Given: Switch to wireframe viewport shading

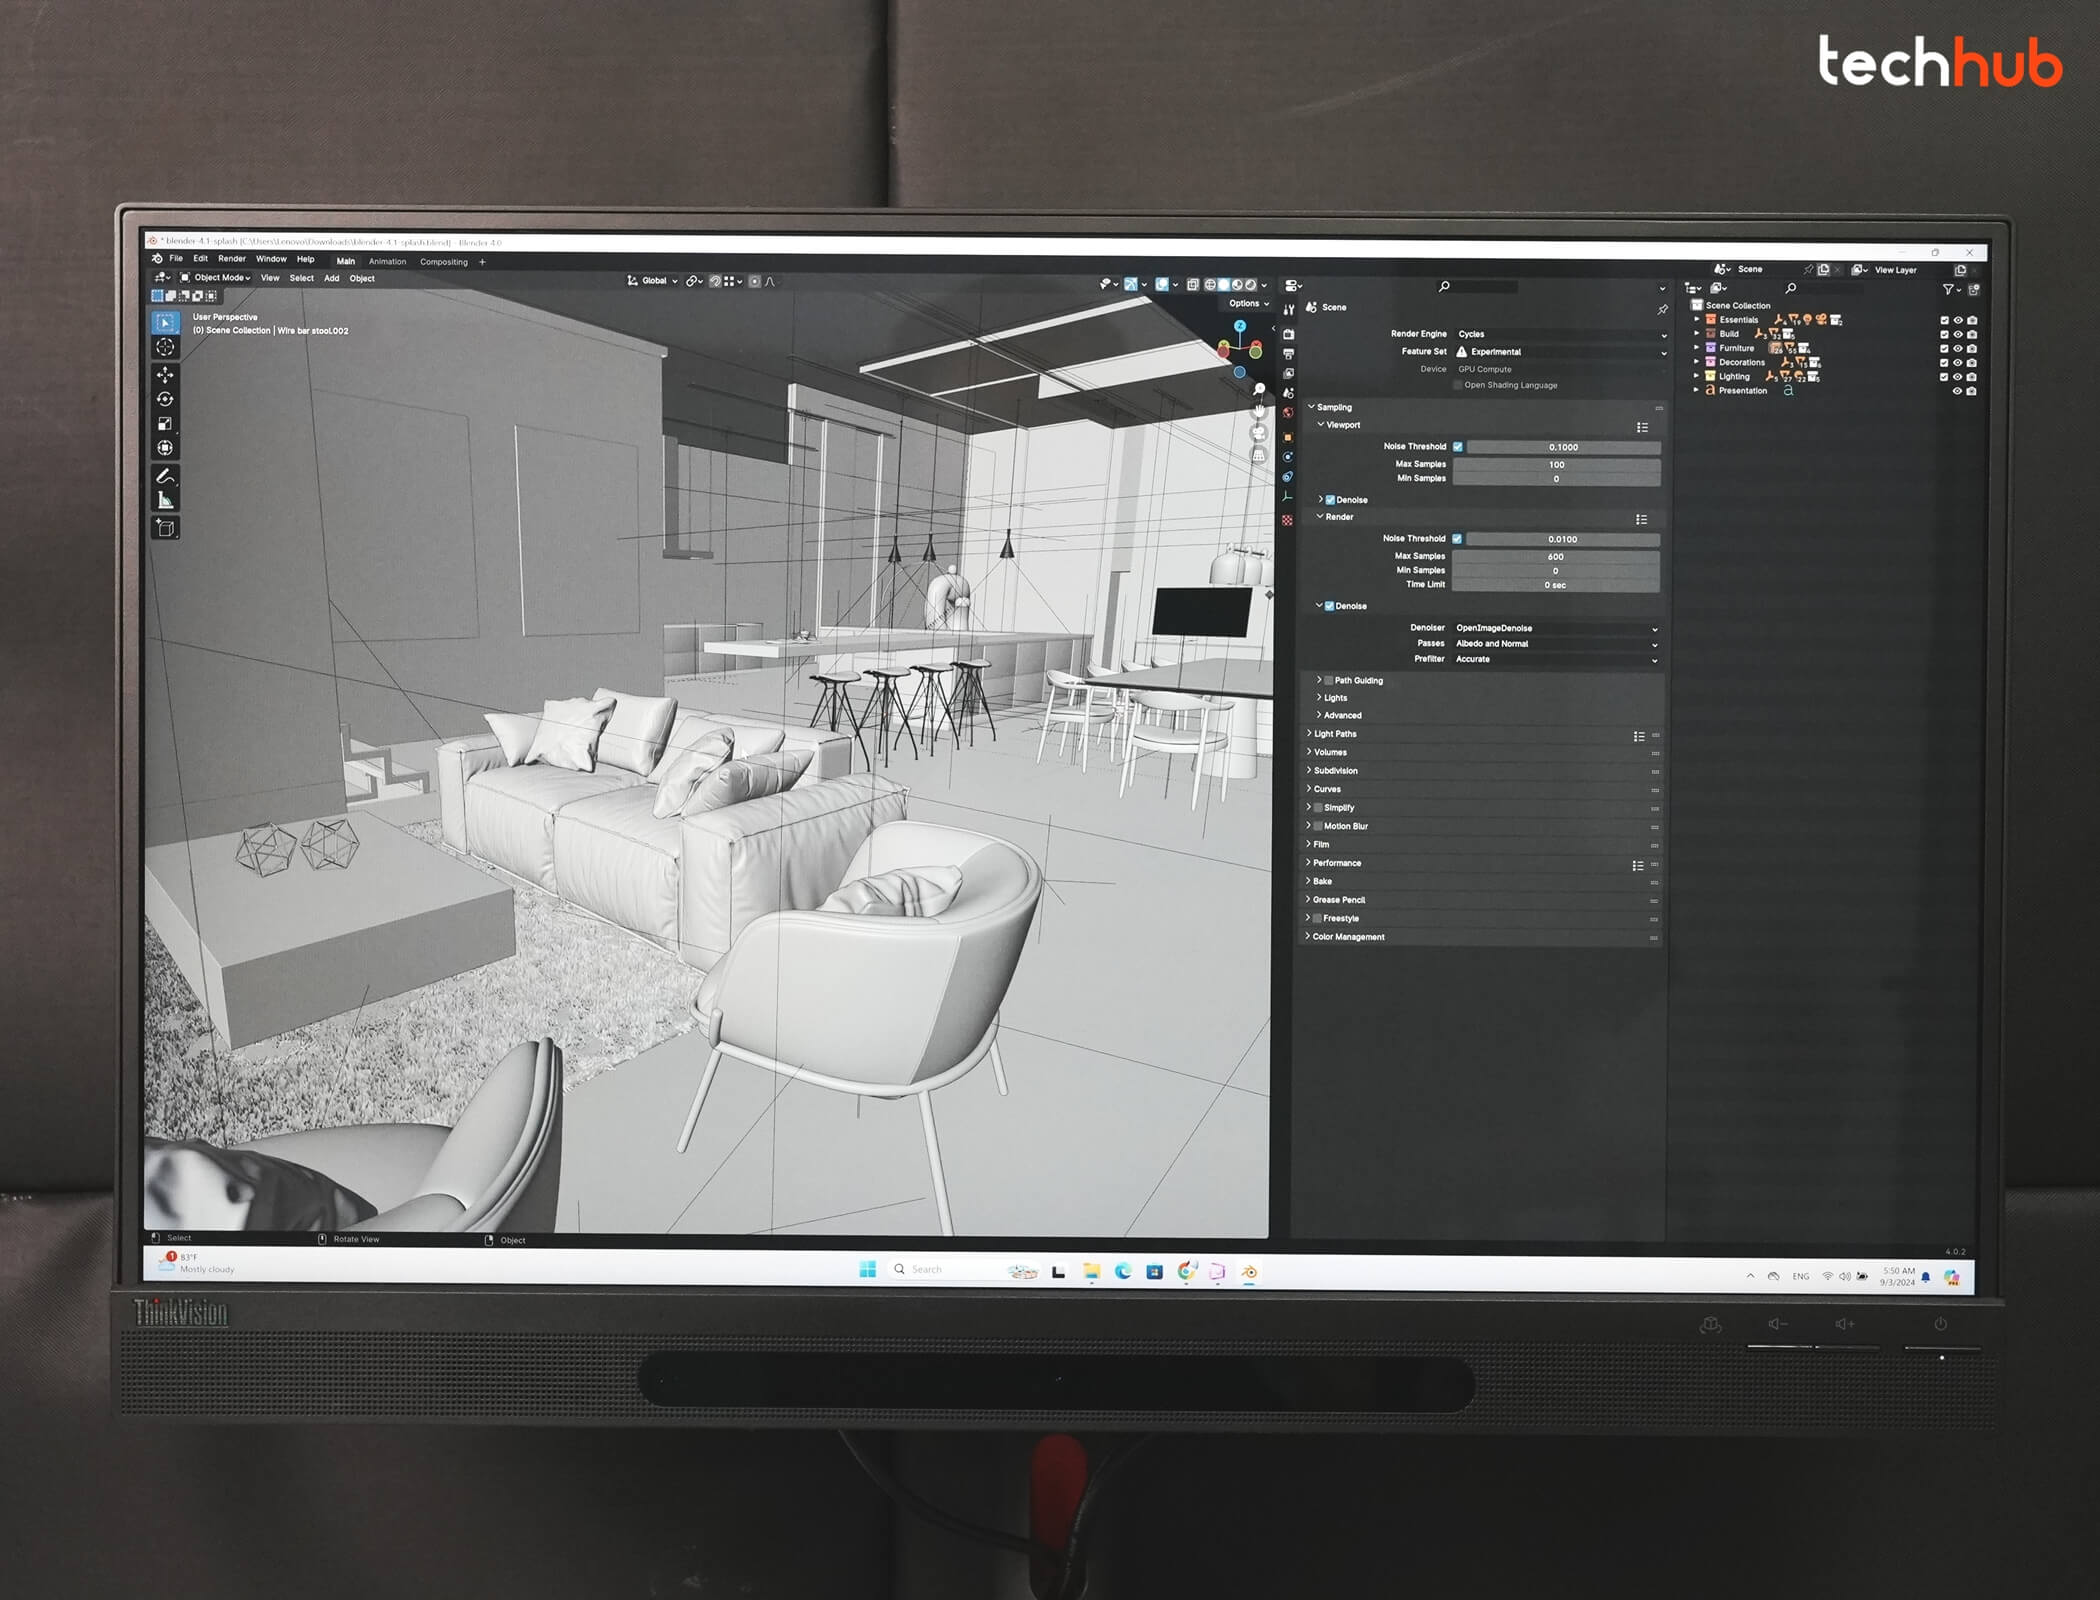Looking at the screenshot, I should (1210, 285).
